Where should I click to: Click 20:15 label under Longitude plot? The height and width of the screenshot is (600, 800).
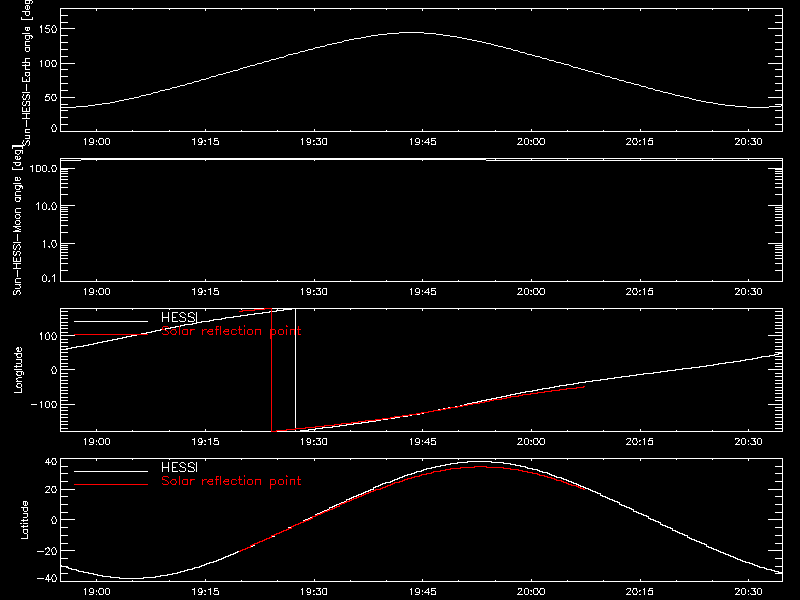click(x=640, y=442)
